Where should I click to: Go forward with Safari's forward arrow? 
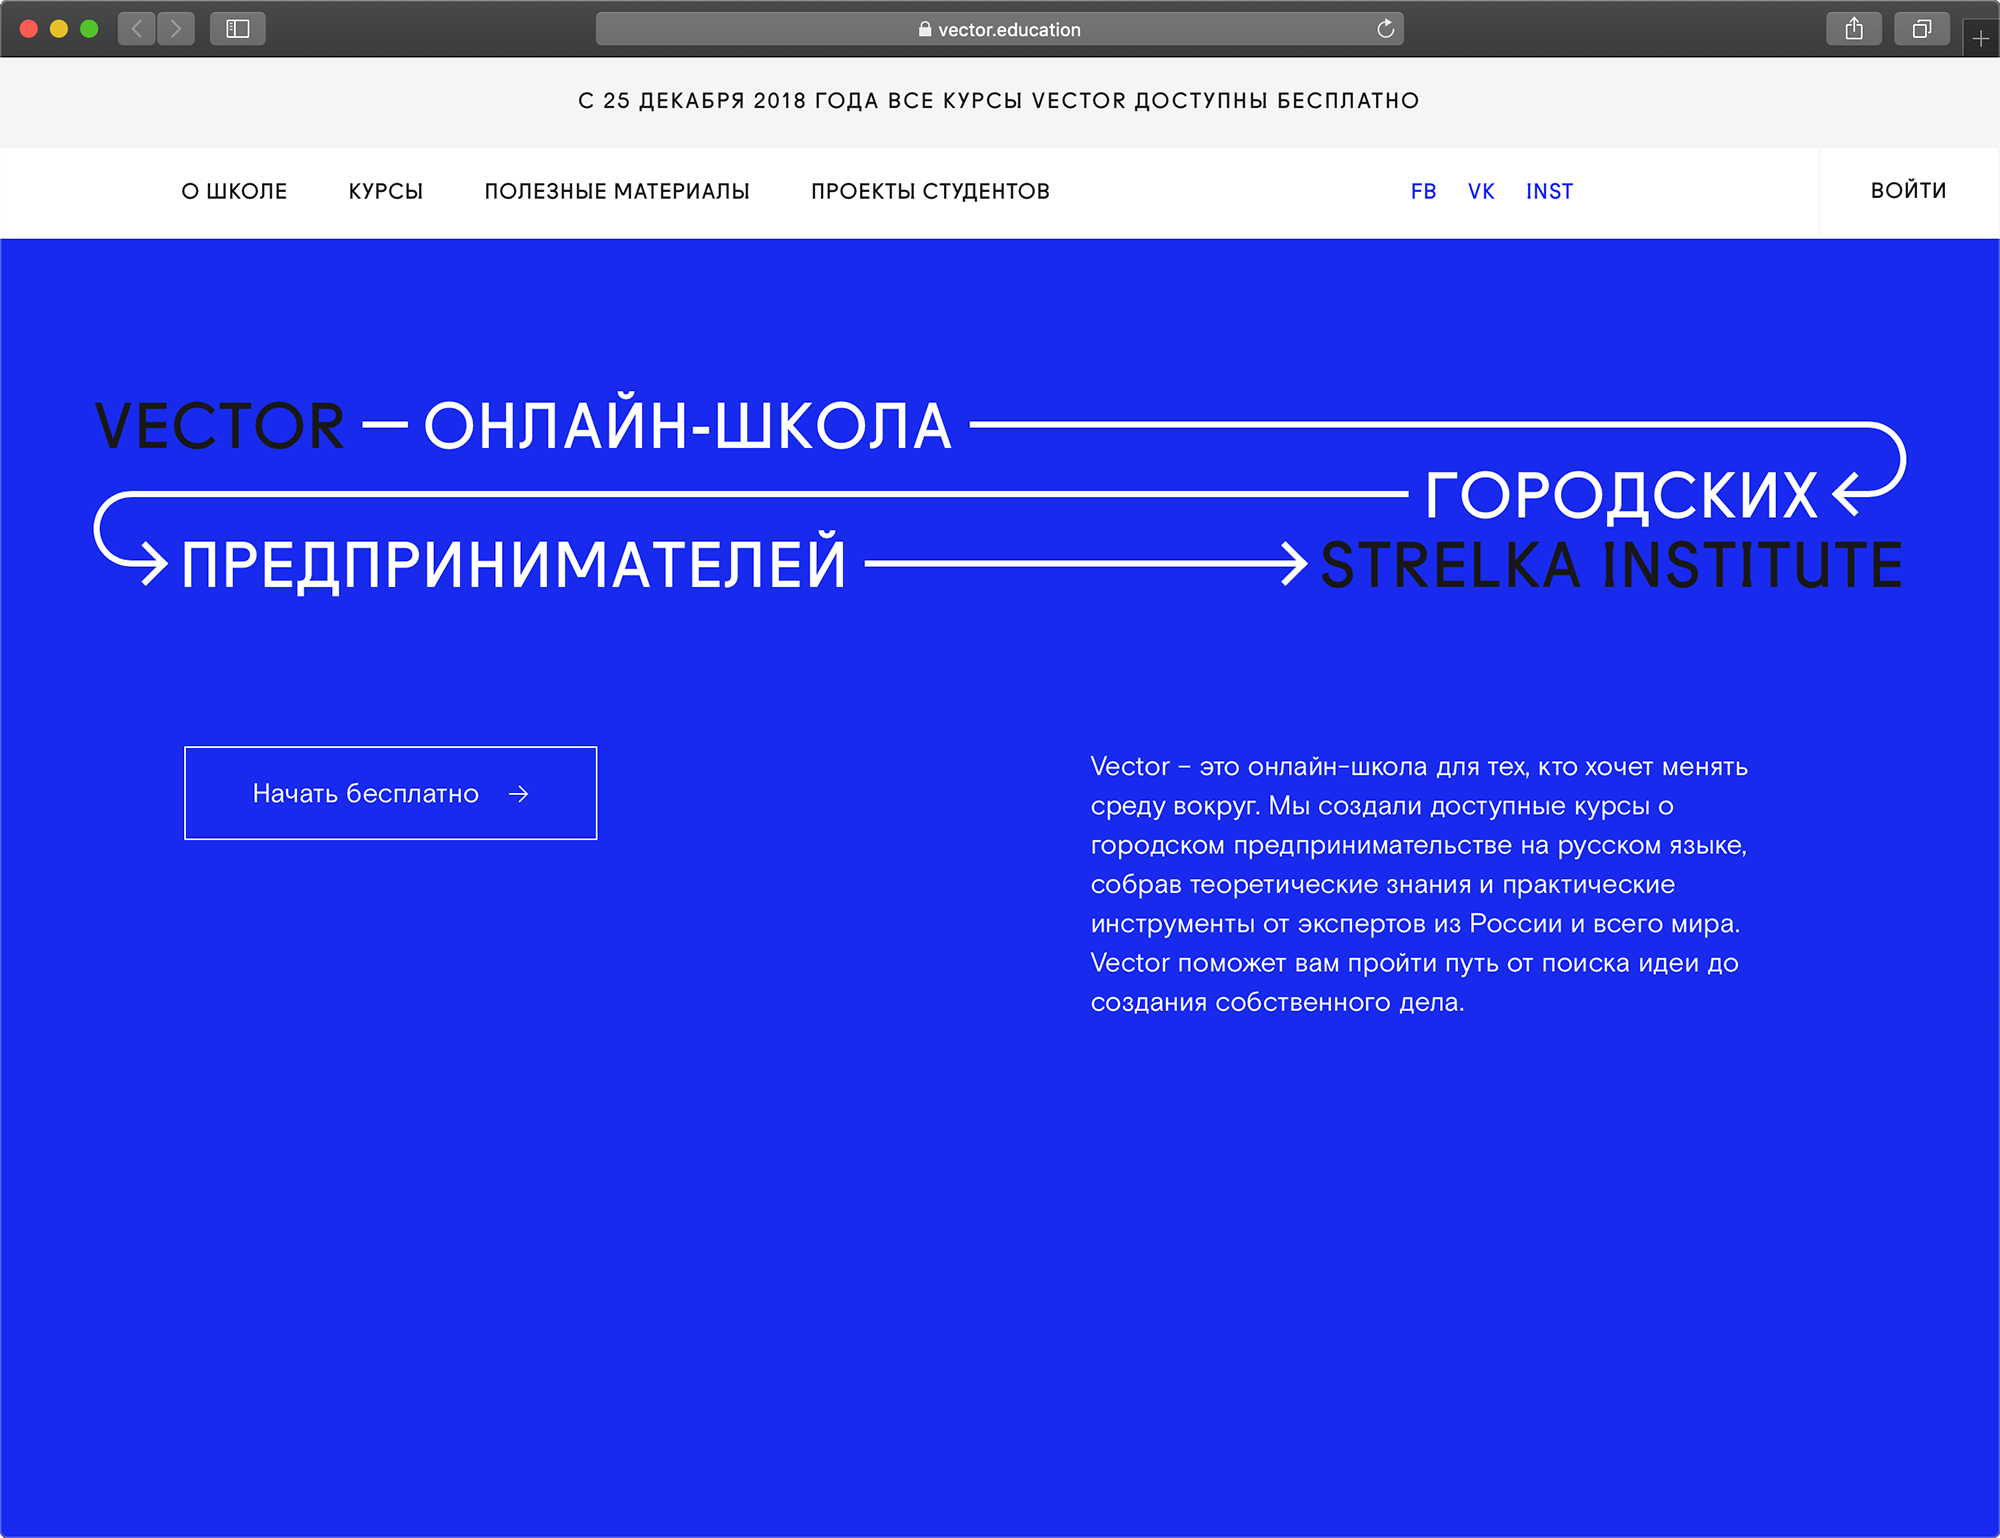(176, 29)
